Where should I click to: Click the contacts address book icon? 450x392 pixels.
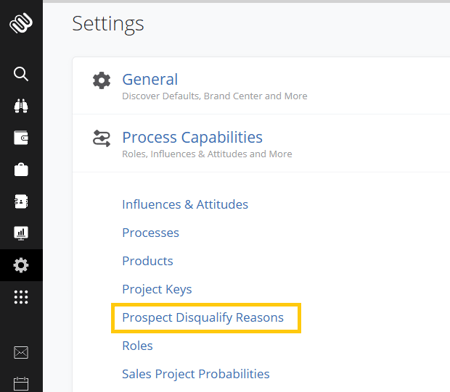(21, 202)
